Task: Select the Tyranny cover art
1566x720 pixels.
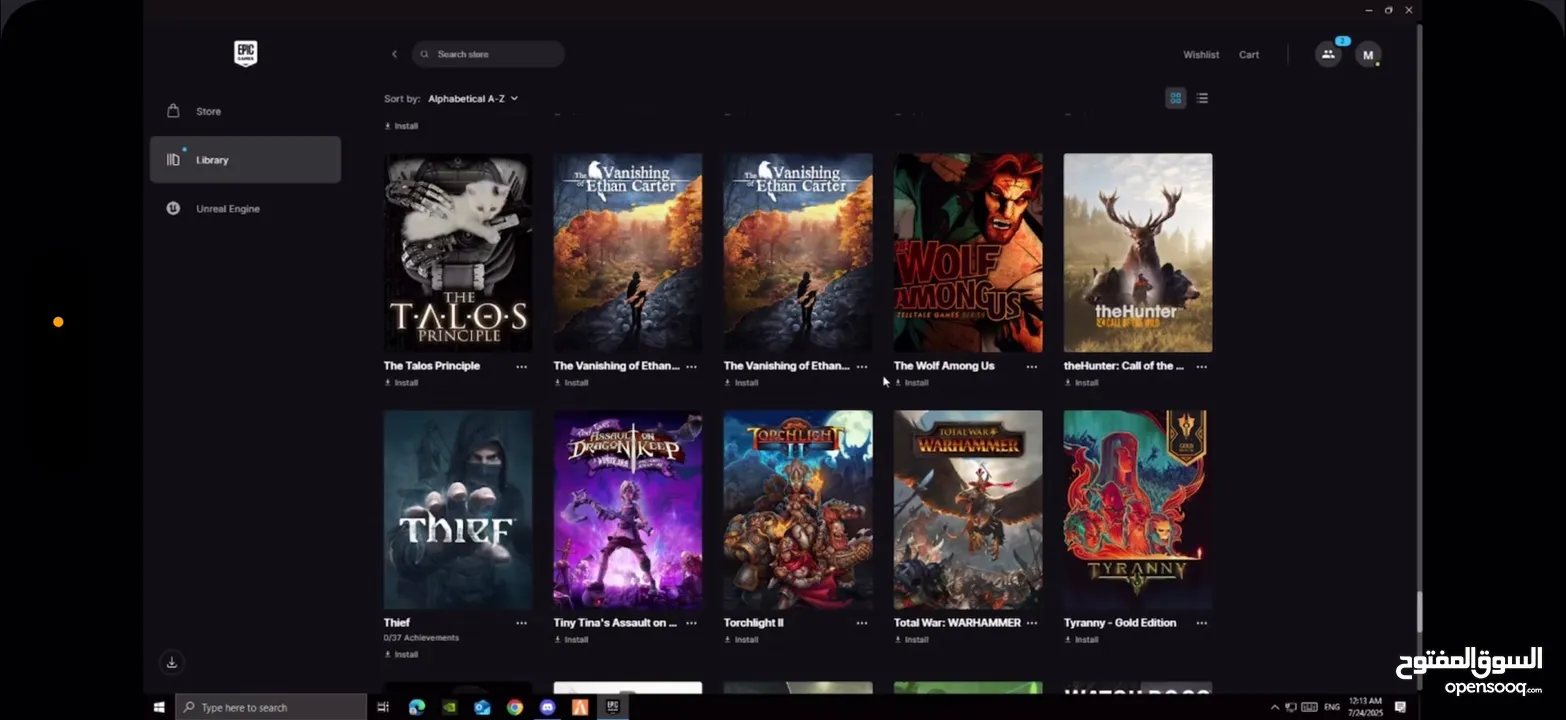Action: click(x=1138, y=510)
